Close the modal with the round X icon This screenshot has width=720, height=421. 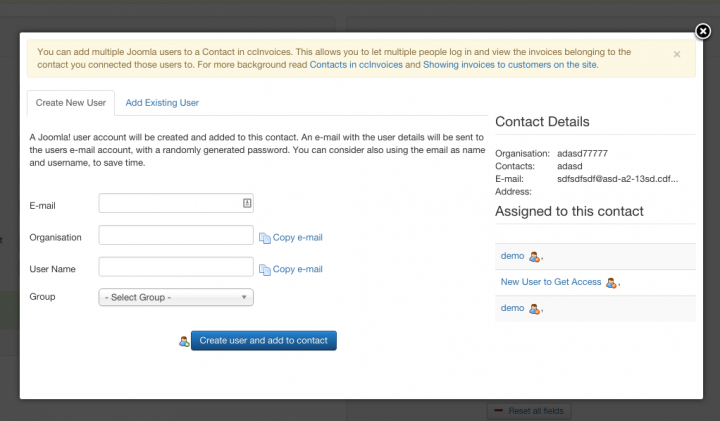tap(703, 31)
